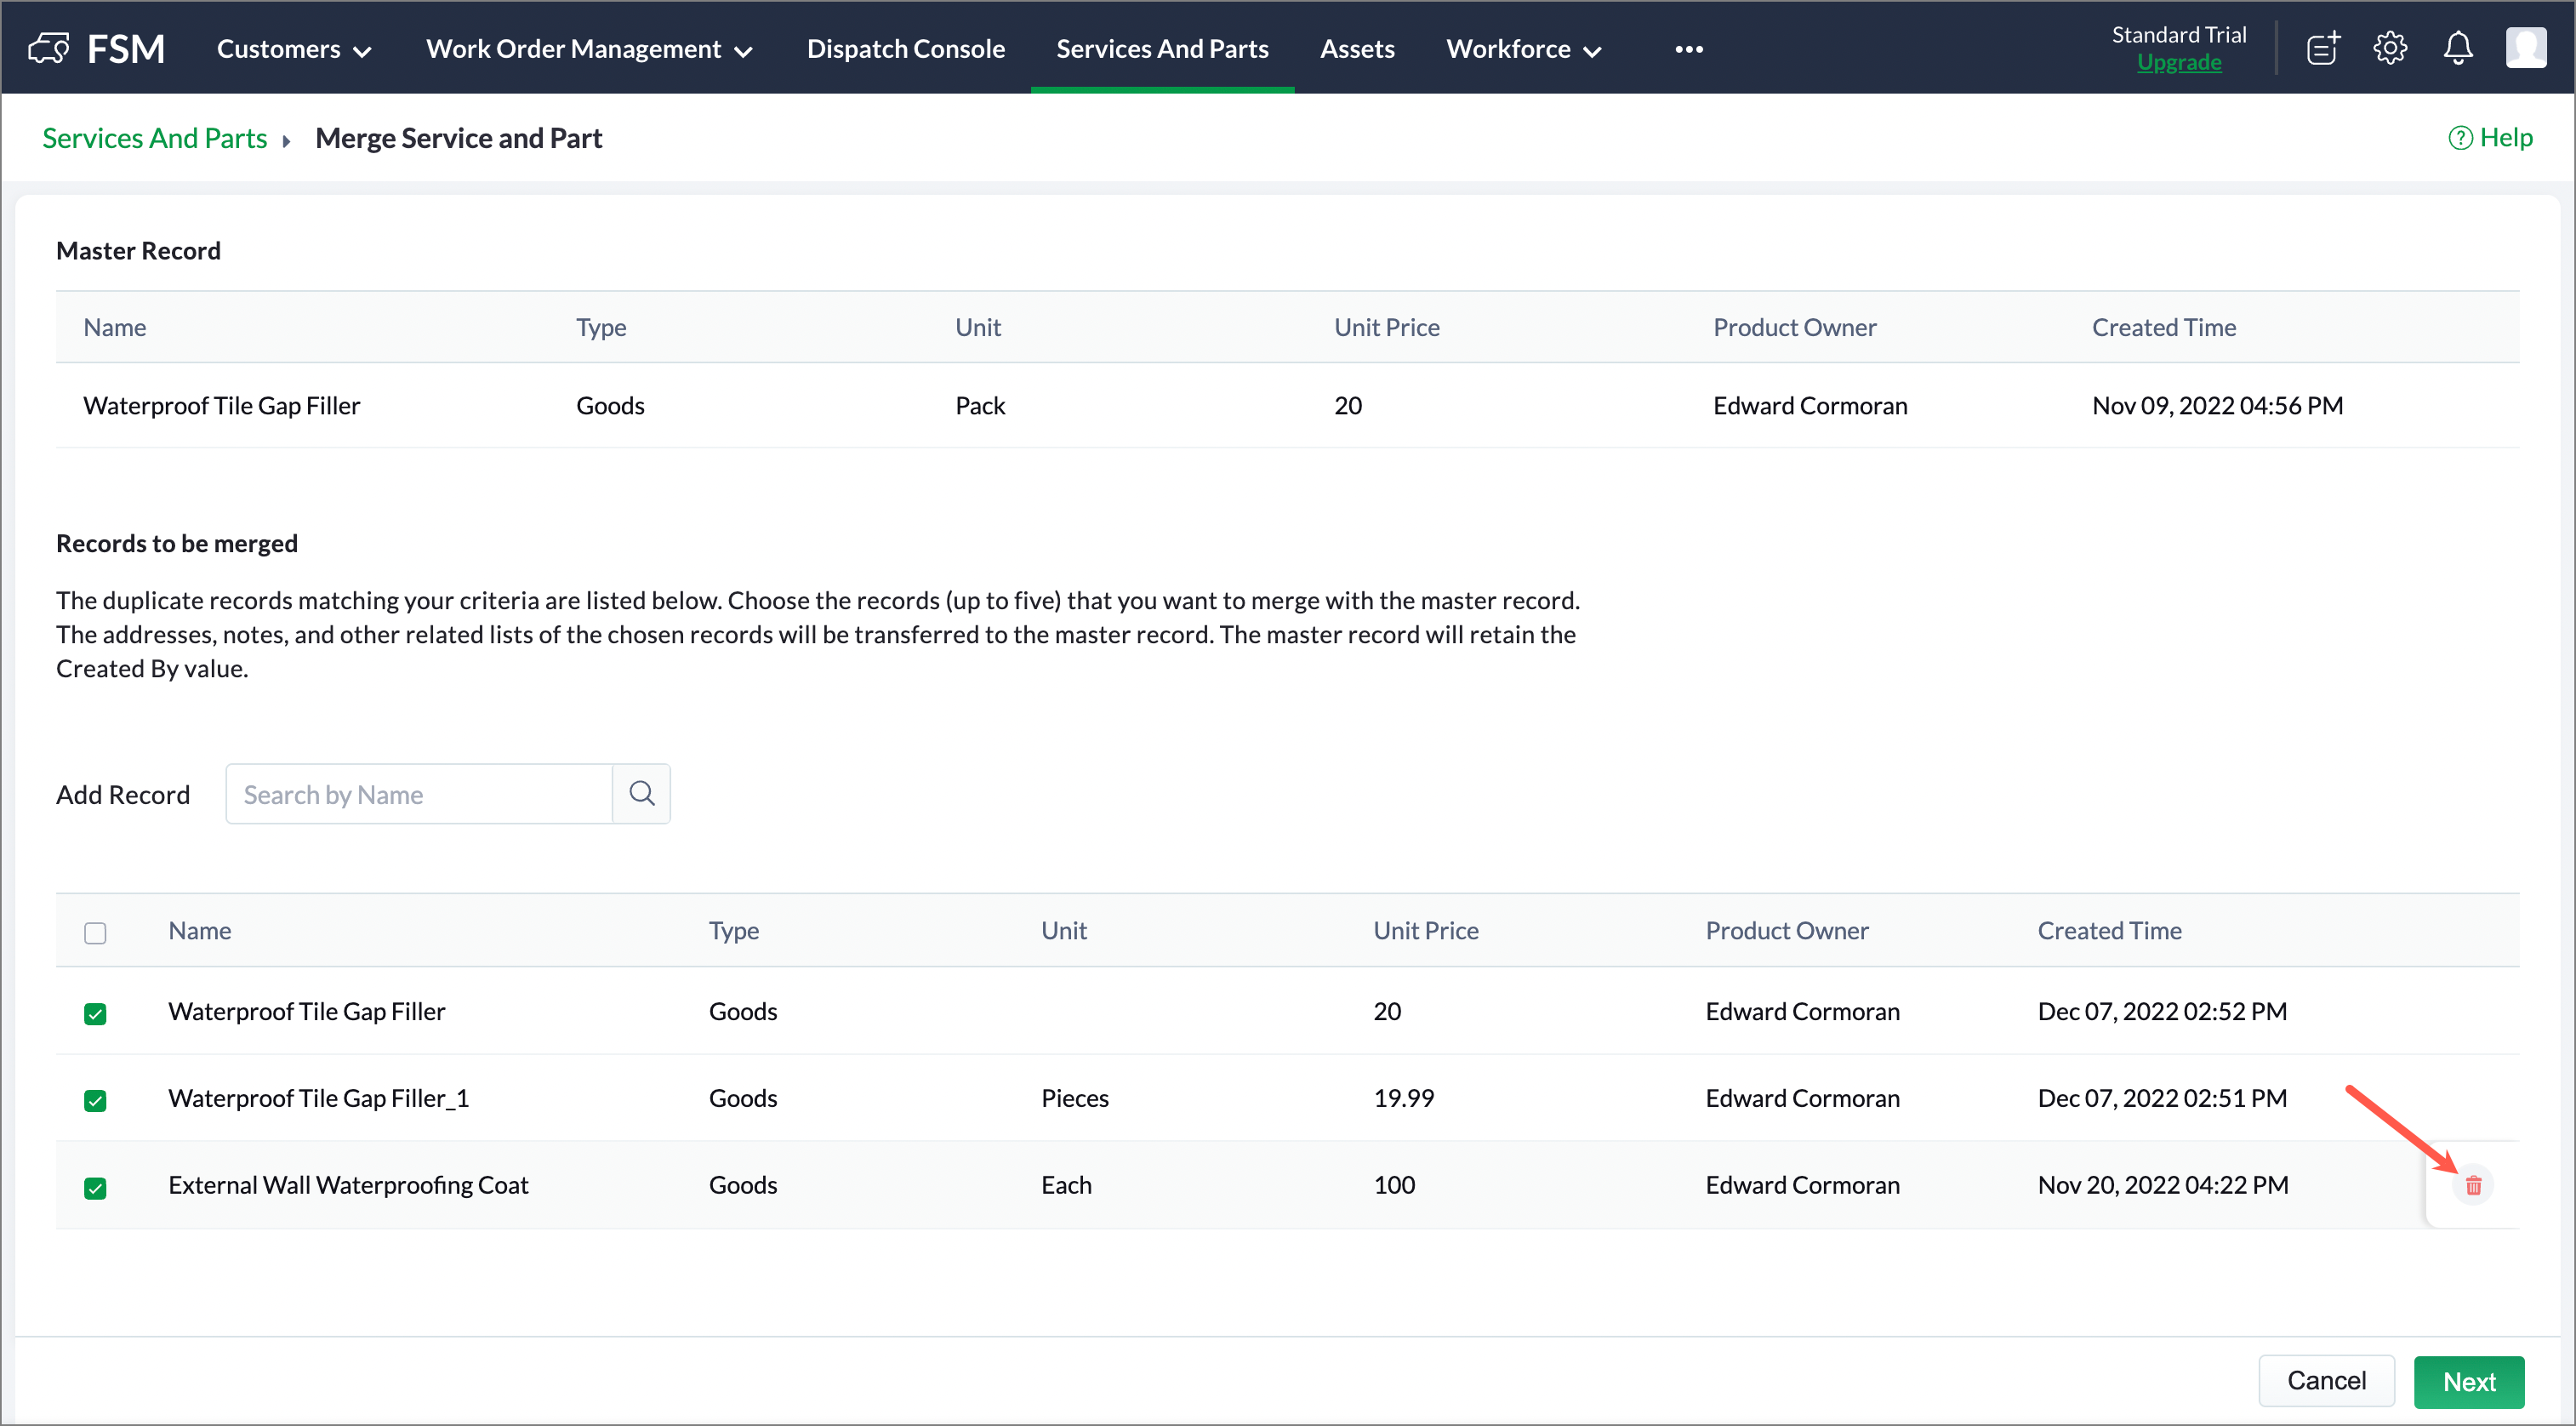The height and width of the screenshot is (1426, 2576).
Task: Toggle the select-all records checkbox
Action: point(95,932)
